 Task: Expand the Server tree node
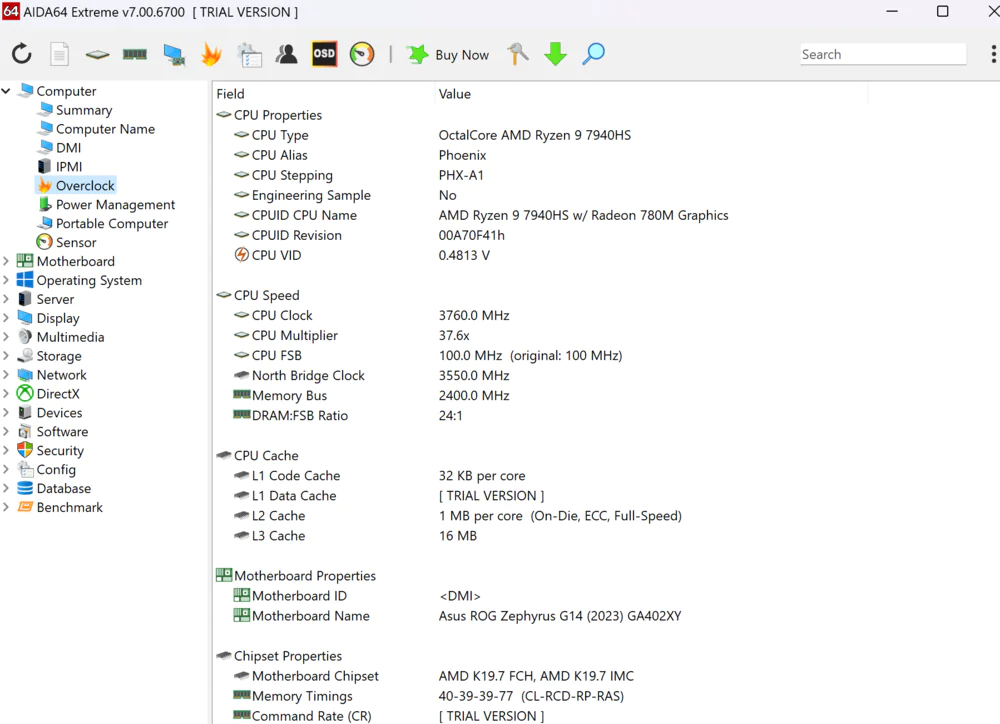tap(6, 299)
